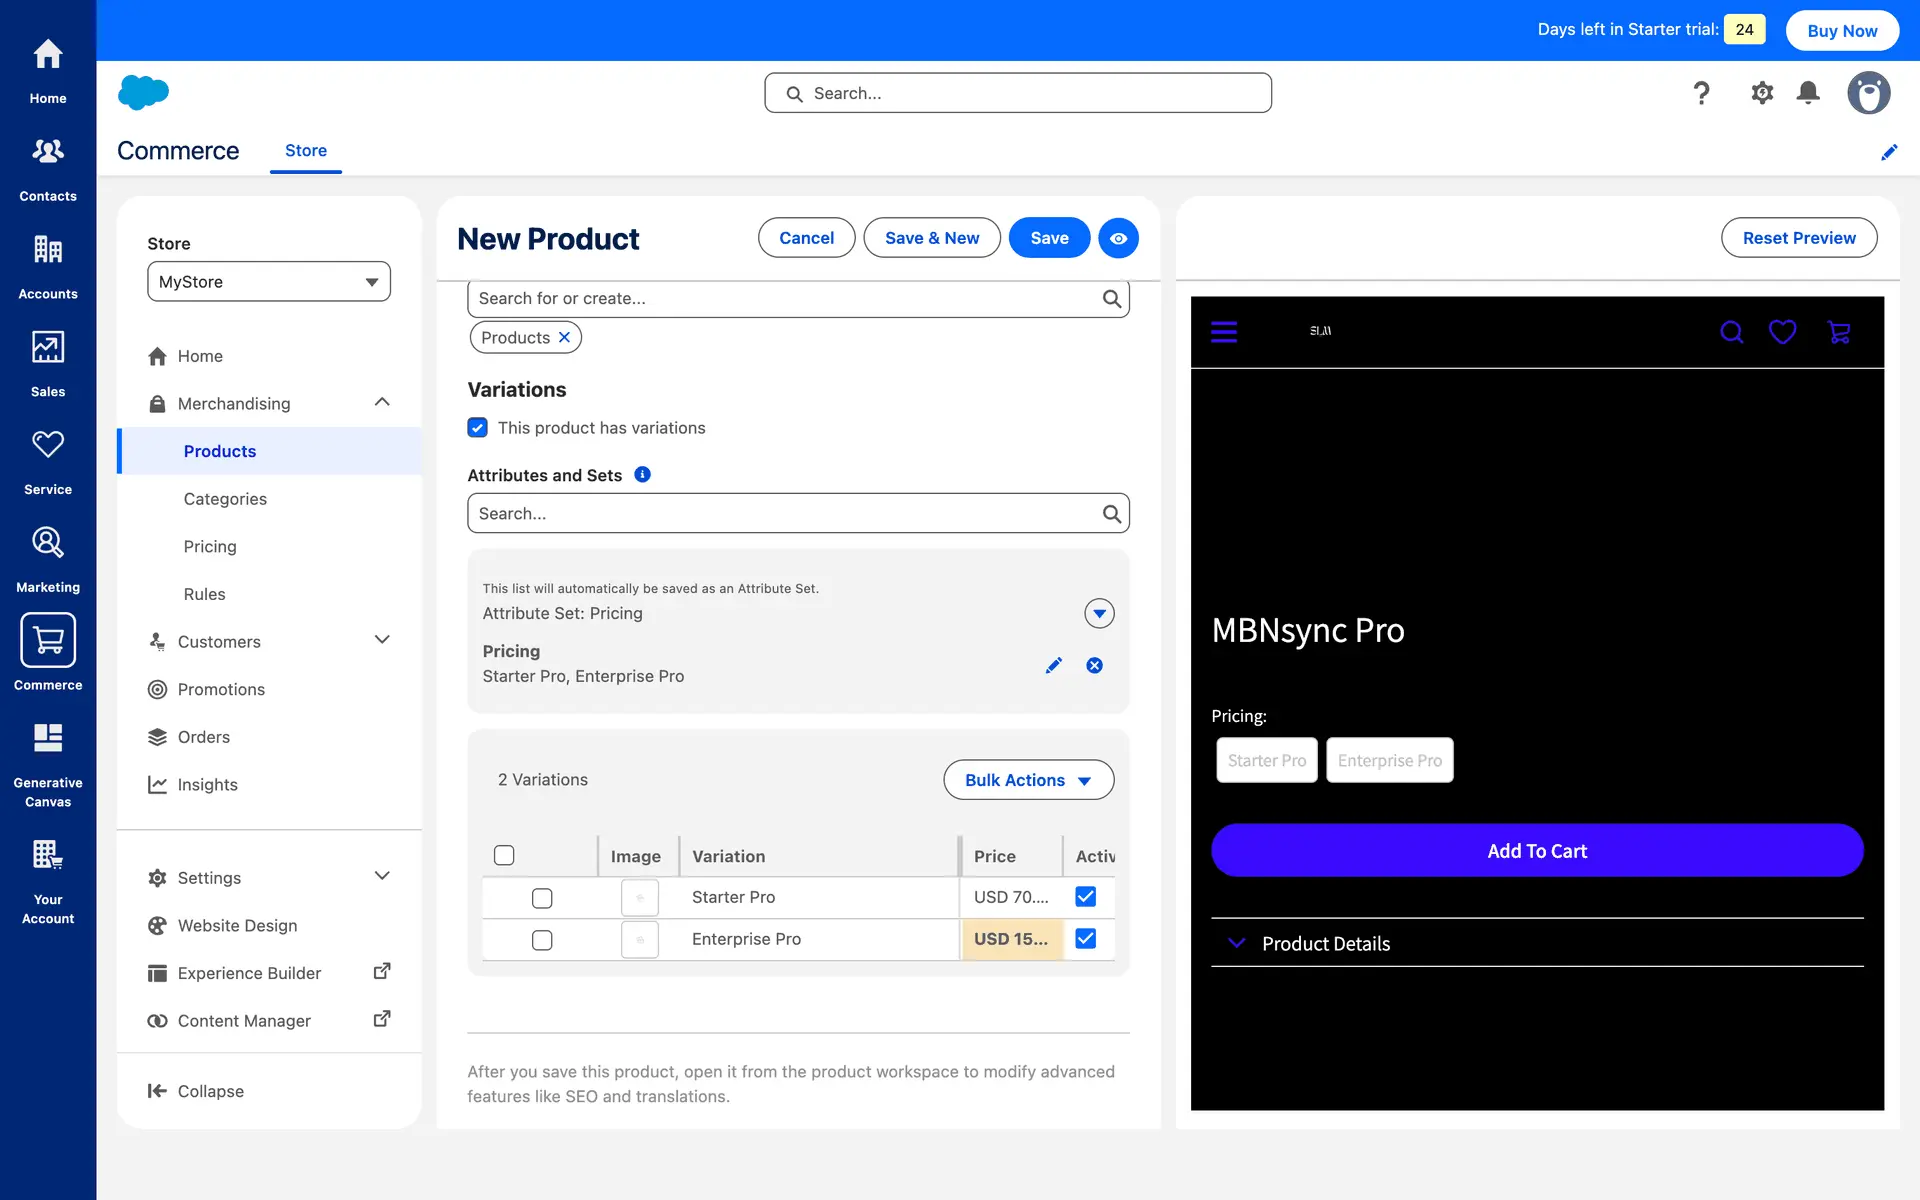Toggle the preview eye button
The image size is (1920, 1200).
click(1118, 238)
